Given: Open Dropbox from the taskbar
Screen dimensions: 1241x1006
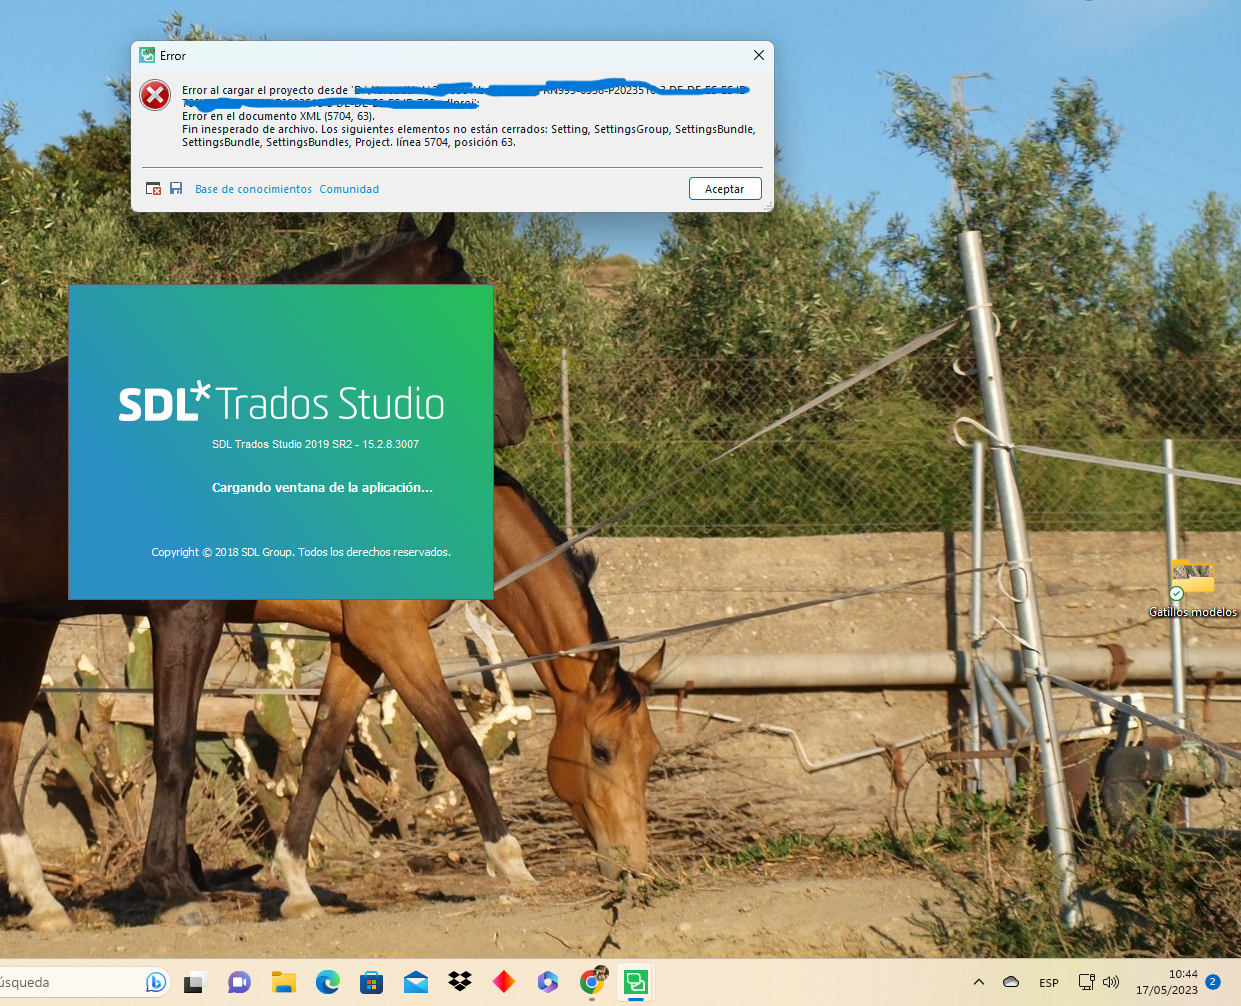Looking at the screenshot, I should (x=460, y=983).
